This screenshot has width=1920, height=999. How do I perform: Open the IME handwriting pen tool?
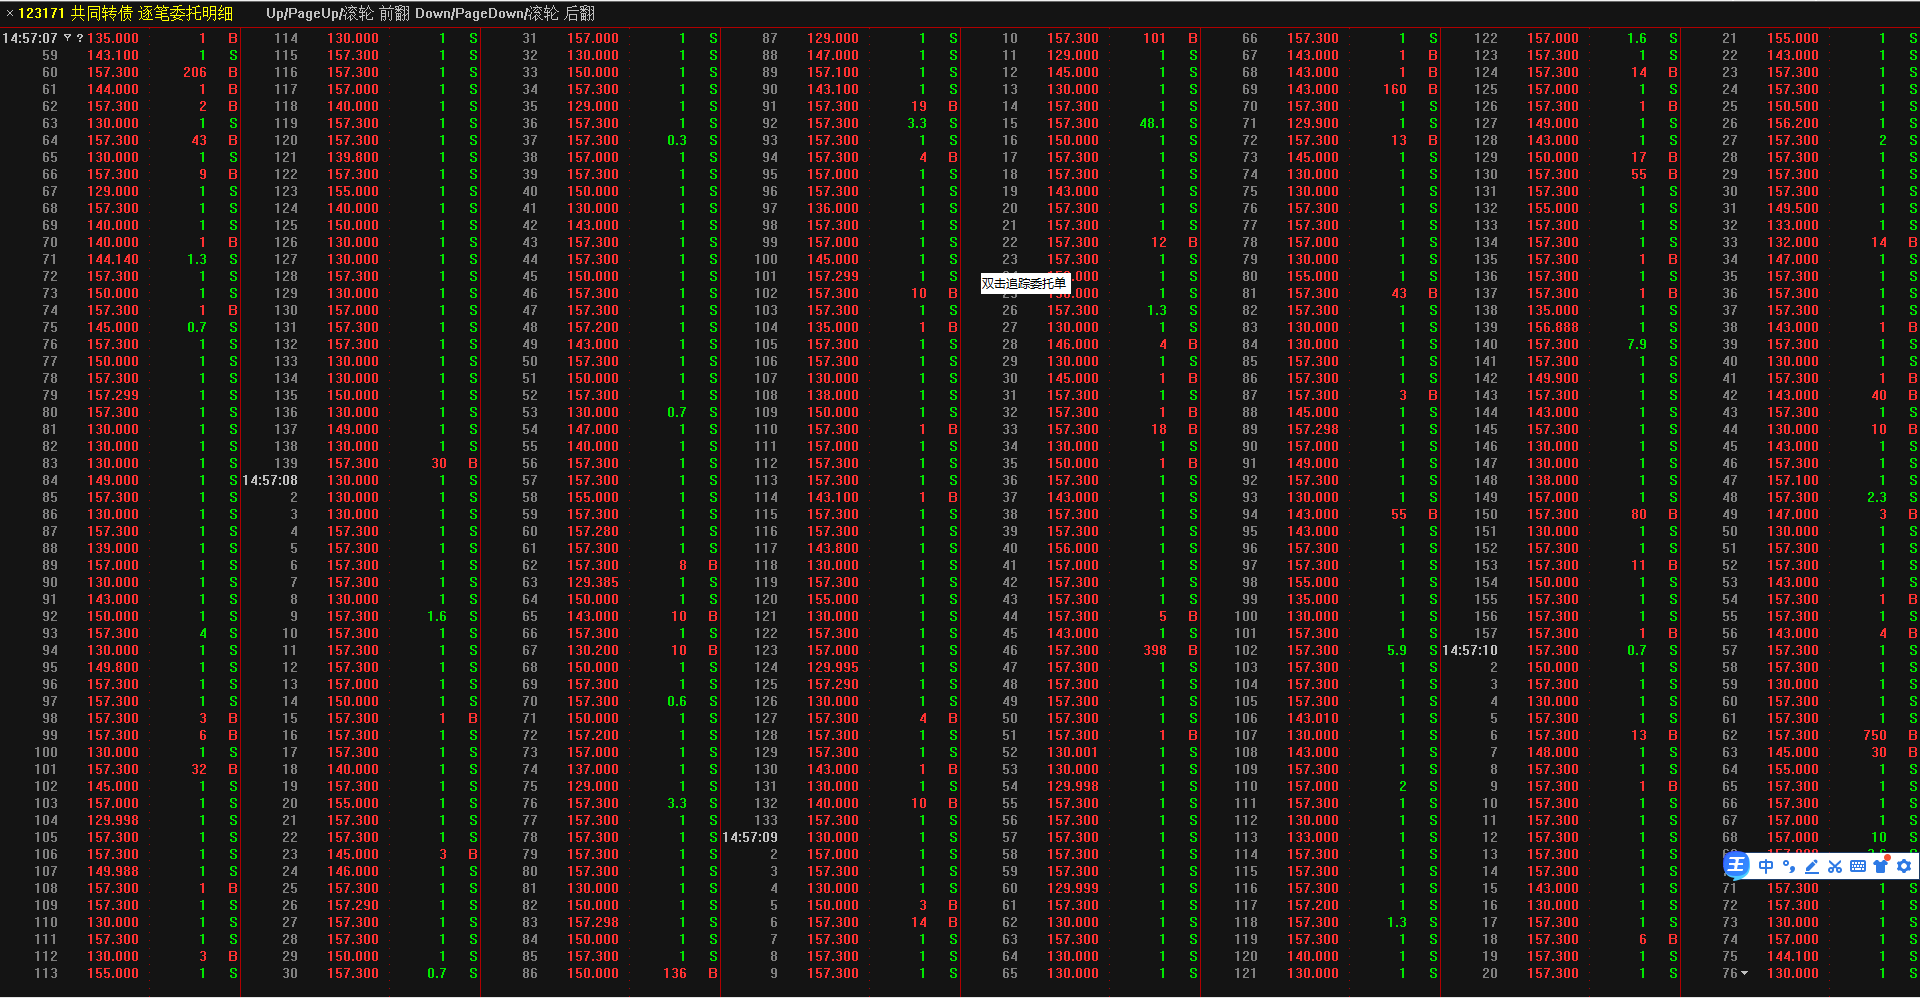pyautogui.click(x=1811, y=866)
